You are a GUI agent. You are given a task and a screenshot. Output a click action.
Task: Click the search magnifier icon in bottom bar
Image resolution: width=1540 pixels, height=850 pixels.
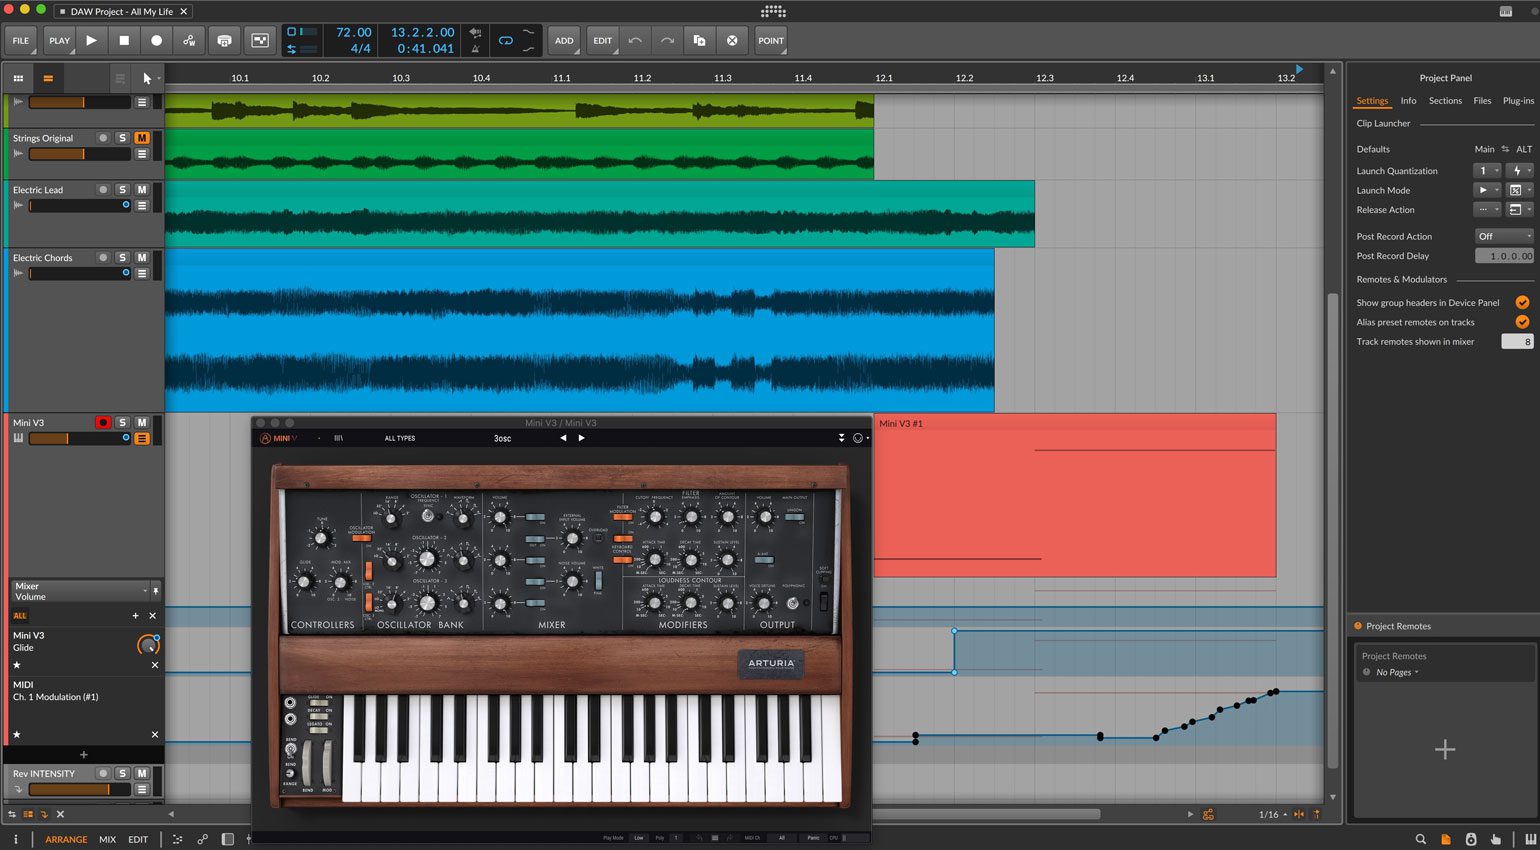pos(1421,839)
